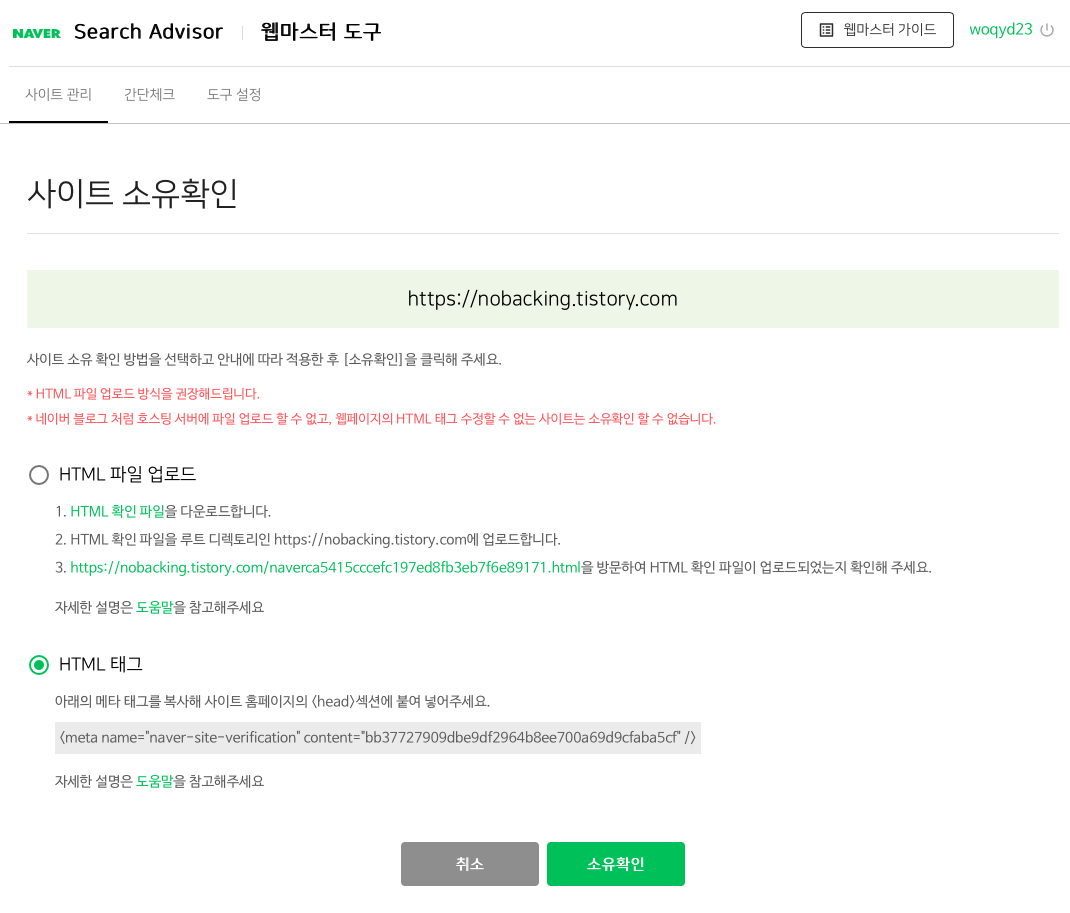This screenshot has height=913, width=1070.
Task: Click the logout power icon next to woqyd23
Action: [x=1047, y=30]
